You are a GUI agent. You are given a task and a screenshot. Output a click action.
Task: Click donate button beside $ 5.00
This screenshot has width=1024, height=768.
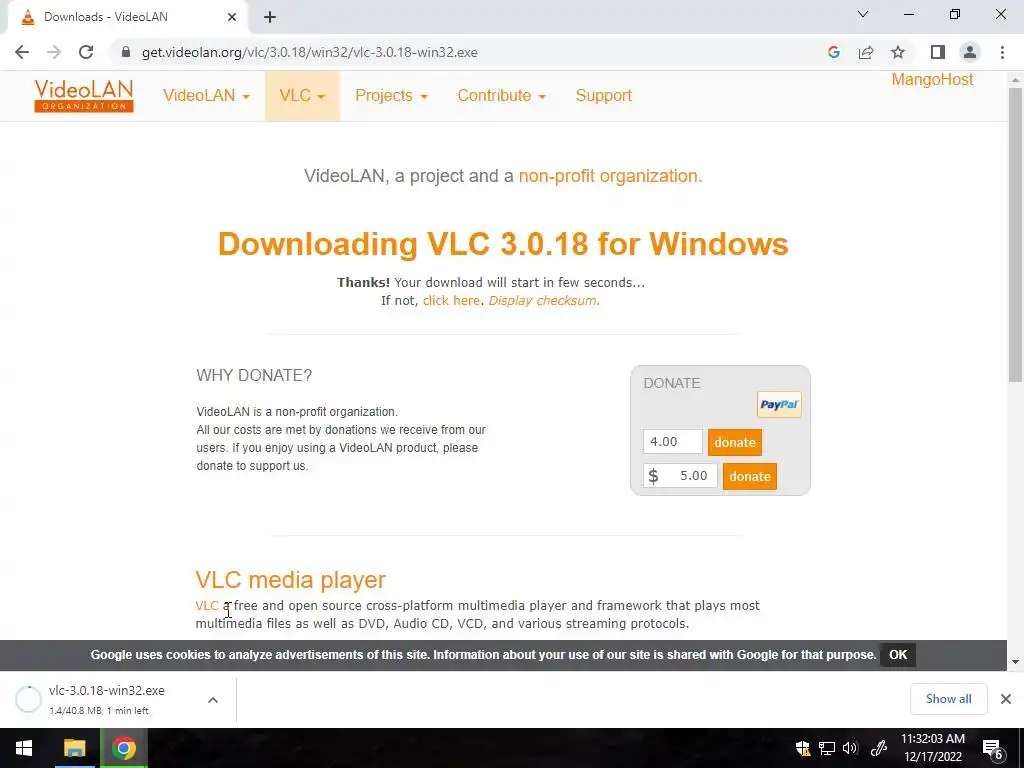pyautogui.click(x=750, y=476)
